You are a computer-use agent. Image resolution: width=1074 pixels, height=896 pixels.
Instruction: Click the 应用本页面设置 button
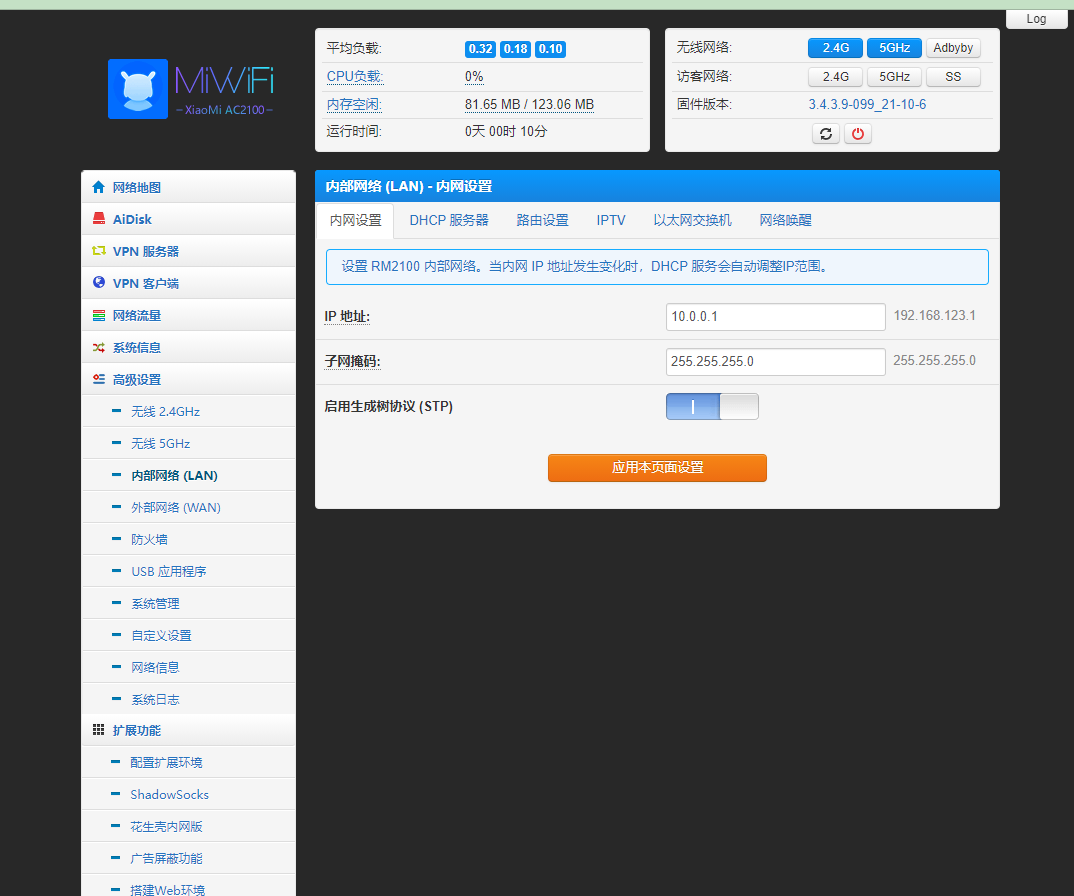pos(657,468)
